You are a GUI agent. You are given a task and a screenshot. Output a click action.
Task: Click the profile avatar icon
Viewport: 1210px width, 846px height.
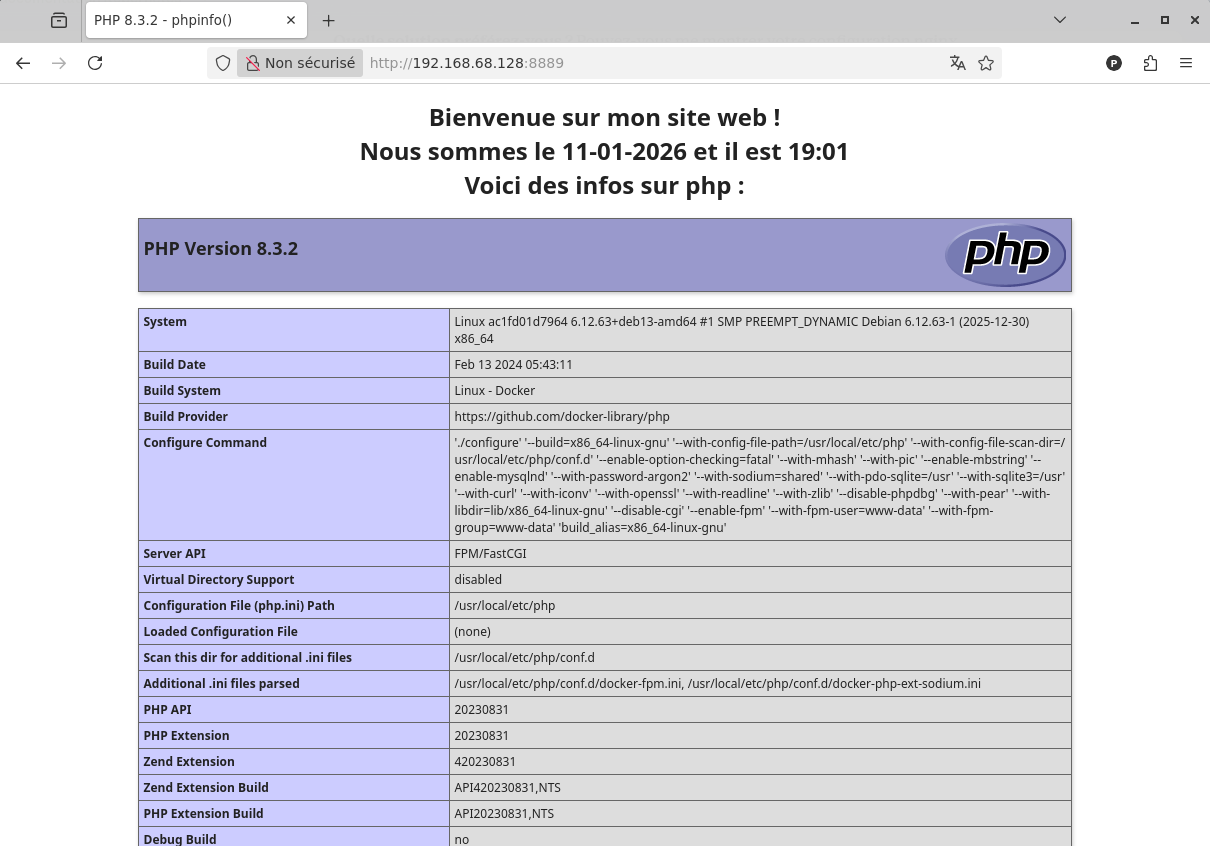pyautogui.click(x=1114, y=63)
